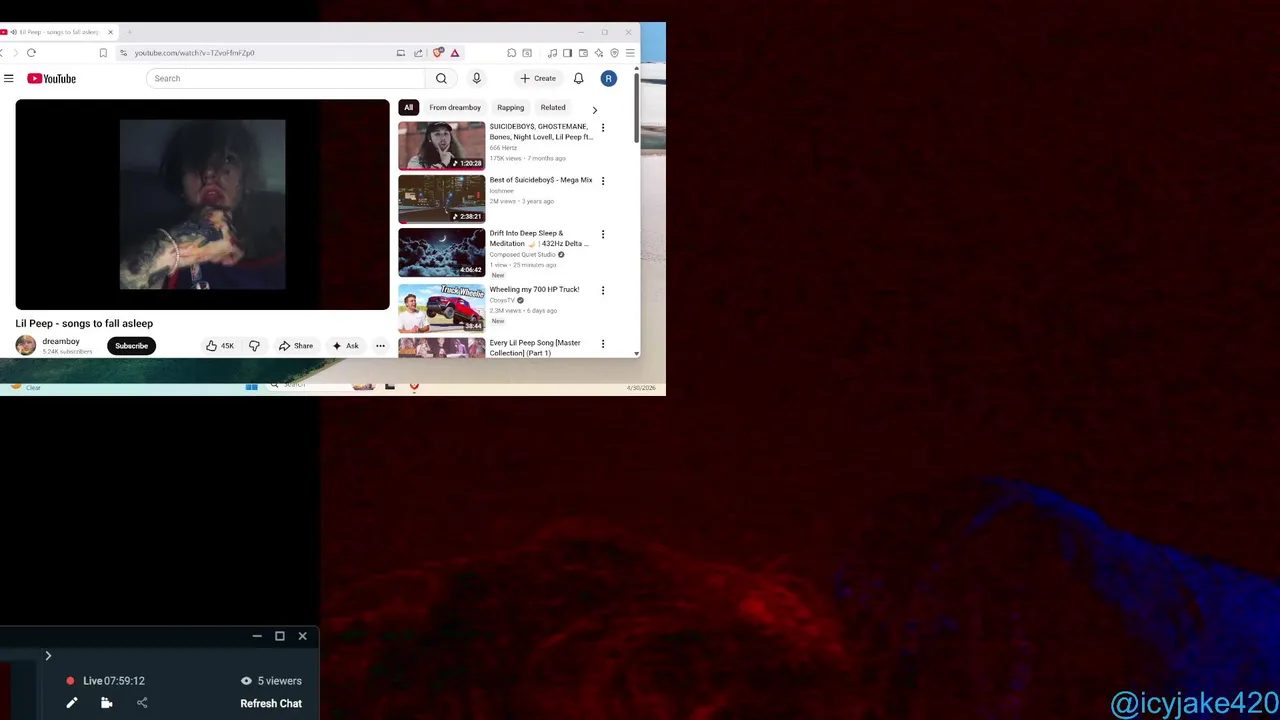
Task: Open 'Every Lil Peep Song [Master Collection]' title
Action: (x=535, y=348)
